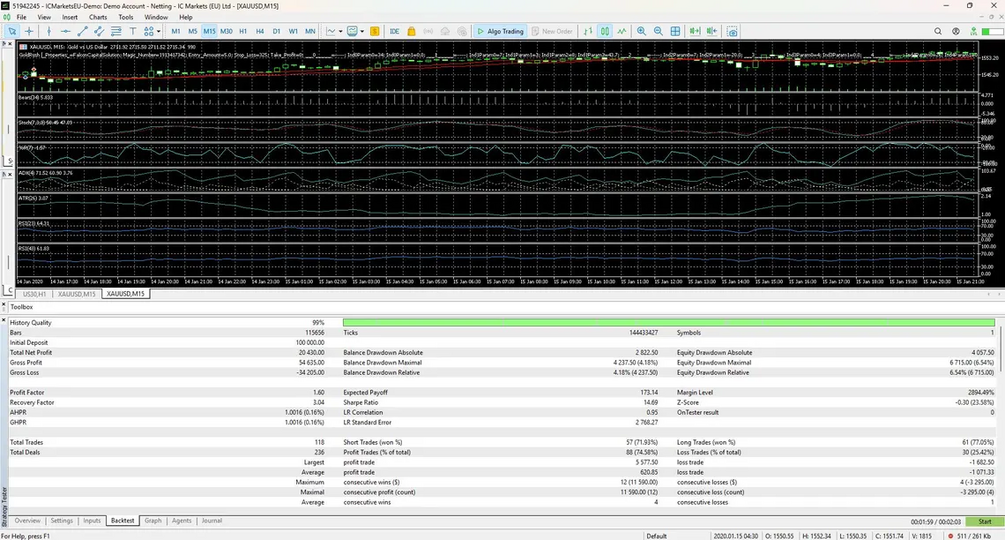Image resolution: width=1005 pixels, height=540 pixels.
Task: Open the Journal tab in Strategy Tester
Action: (x=212, y=521)
